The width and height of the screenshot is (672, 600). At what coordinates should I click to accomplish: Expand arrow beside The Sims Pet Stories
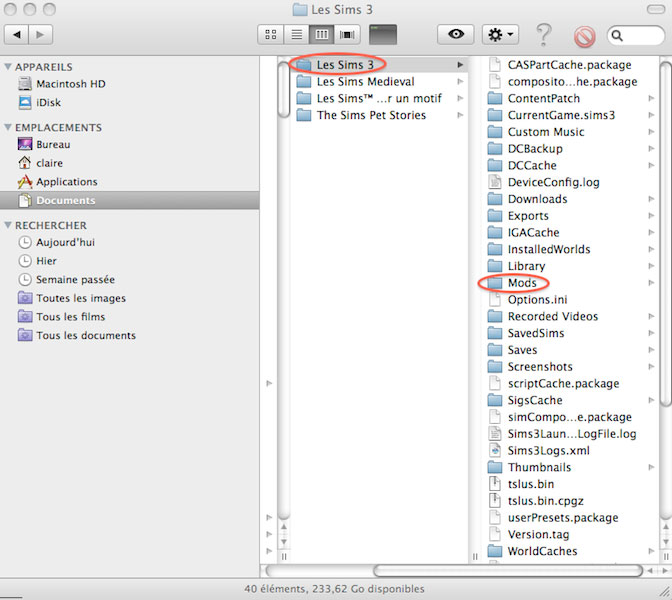[460, 115]
